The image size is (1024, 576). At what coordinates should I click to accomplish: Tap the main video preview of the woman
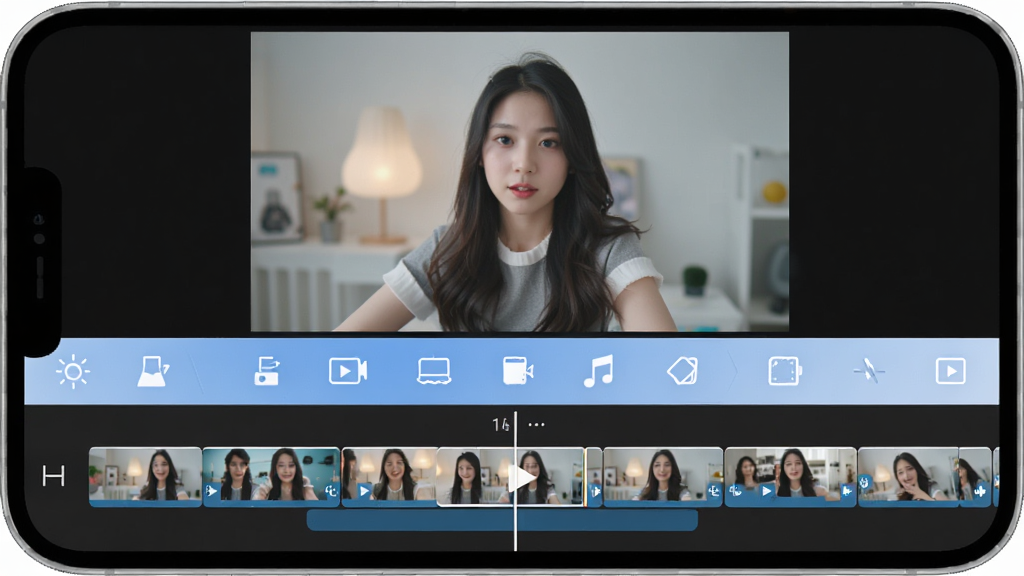point(520,182)
